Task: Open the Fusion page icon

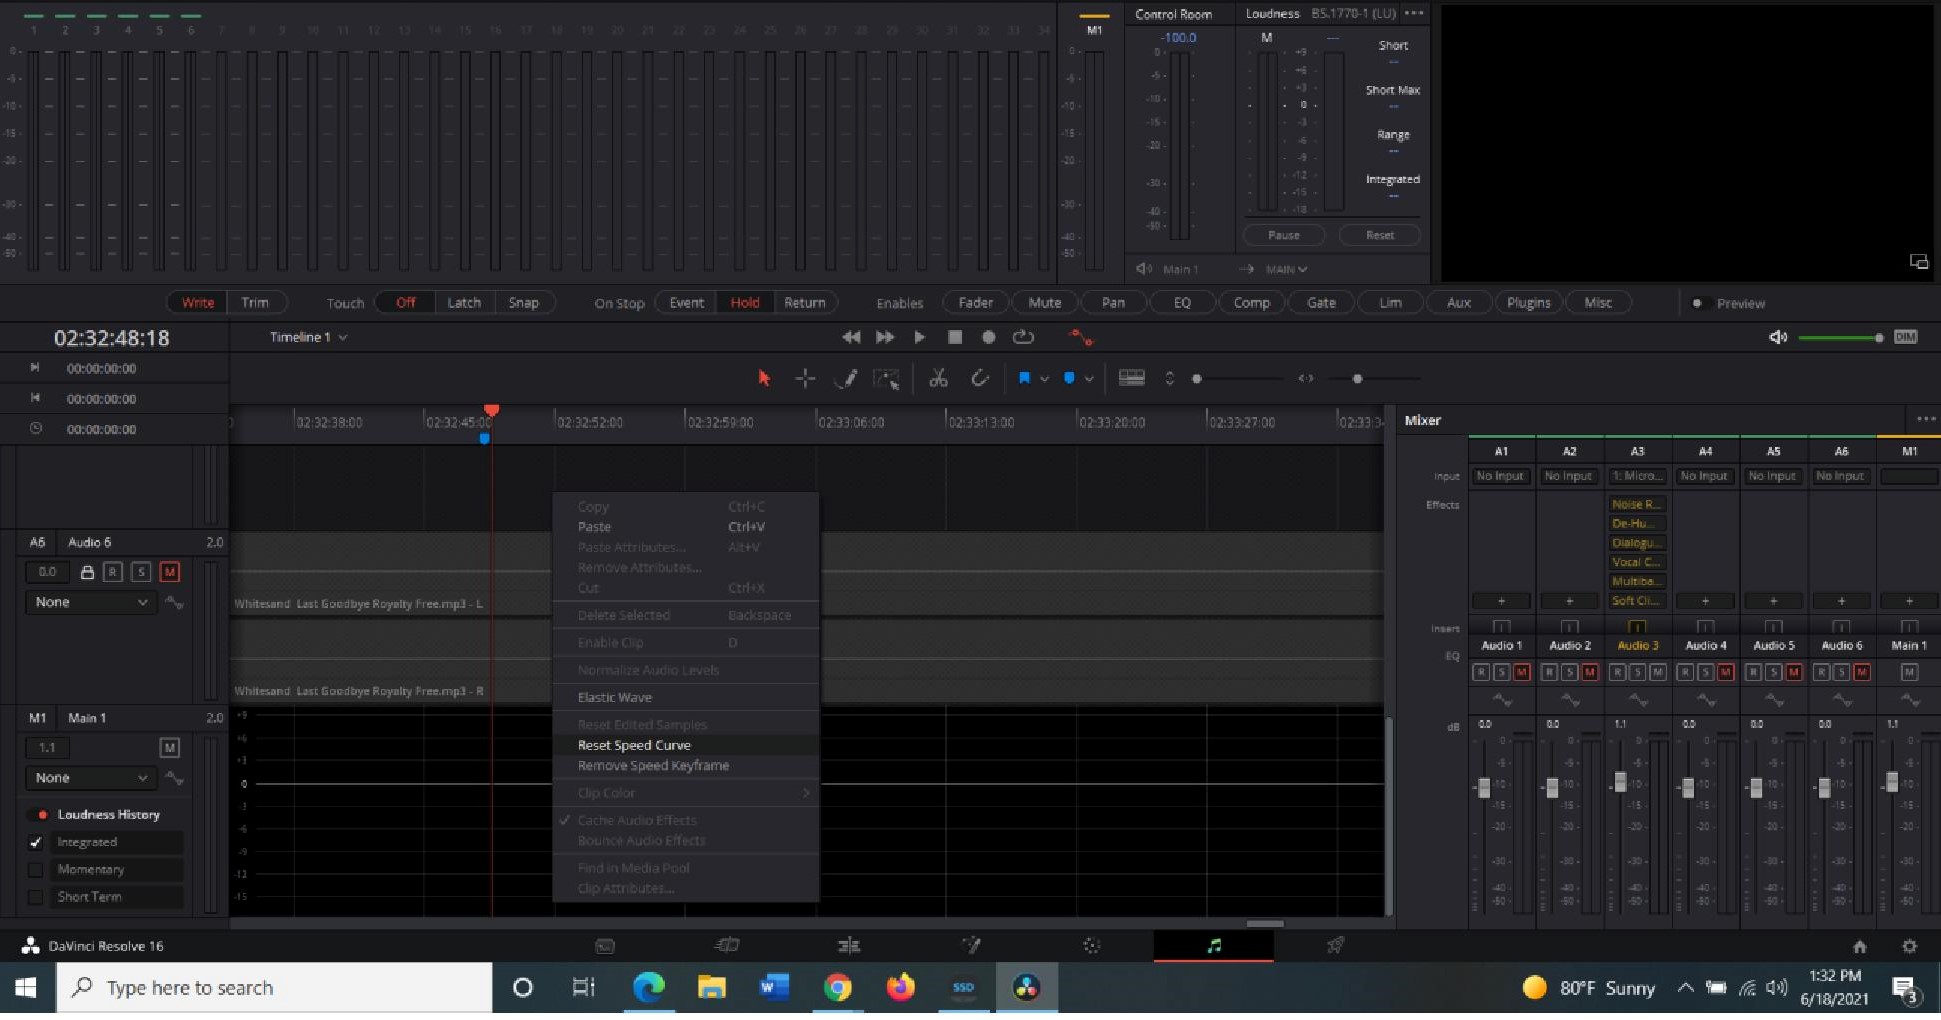Action: point(970,945)
